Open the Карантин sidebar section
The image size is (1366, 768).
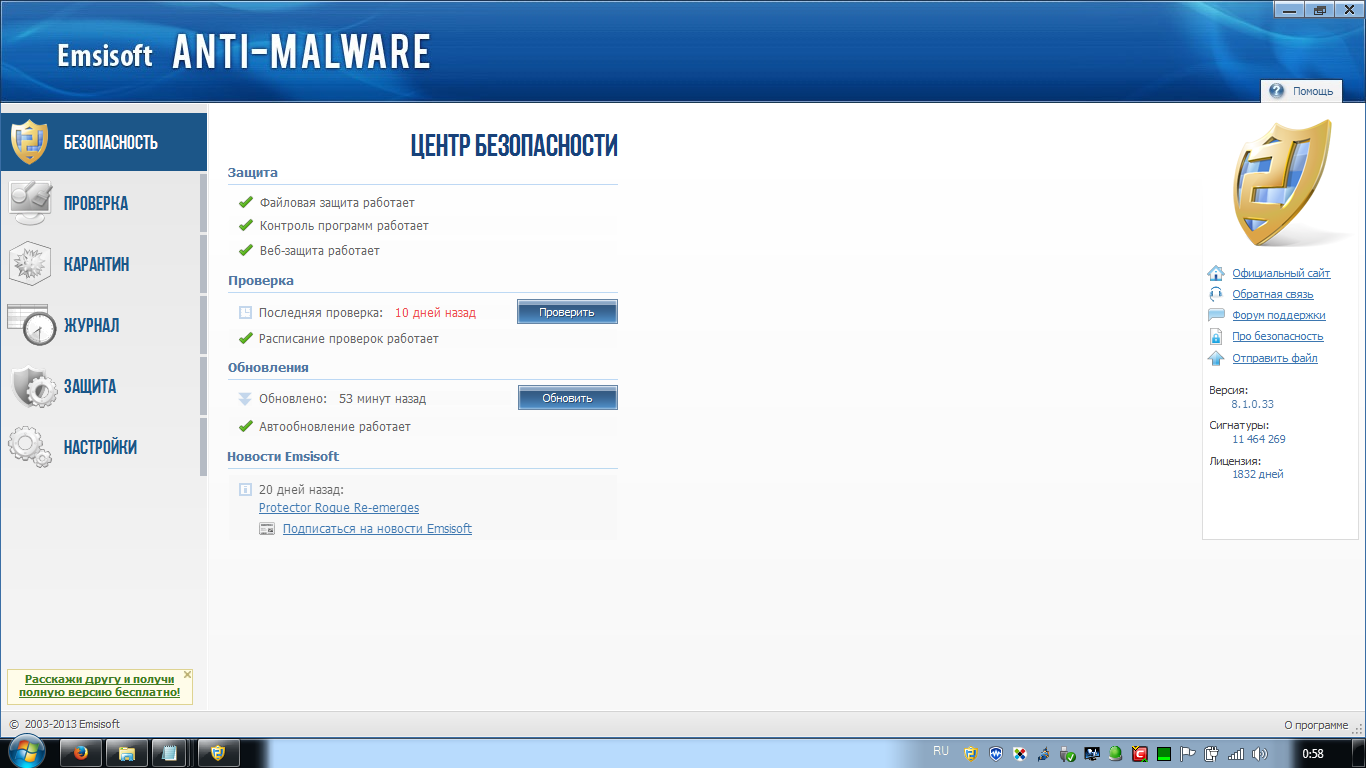click(x=104, y=264)
